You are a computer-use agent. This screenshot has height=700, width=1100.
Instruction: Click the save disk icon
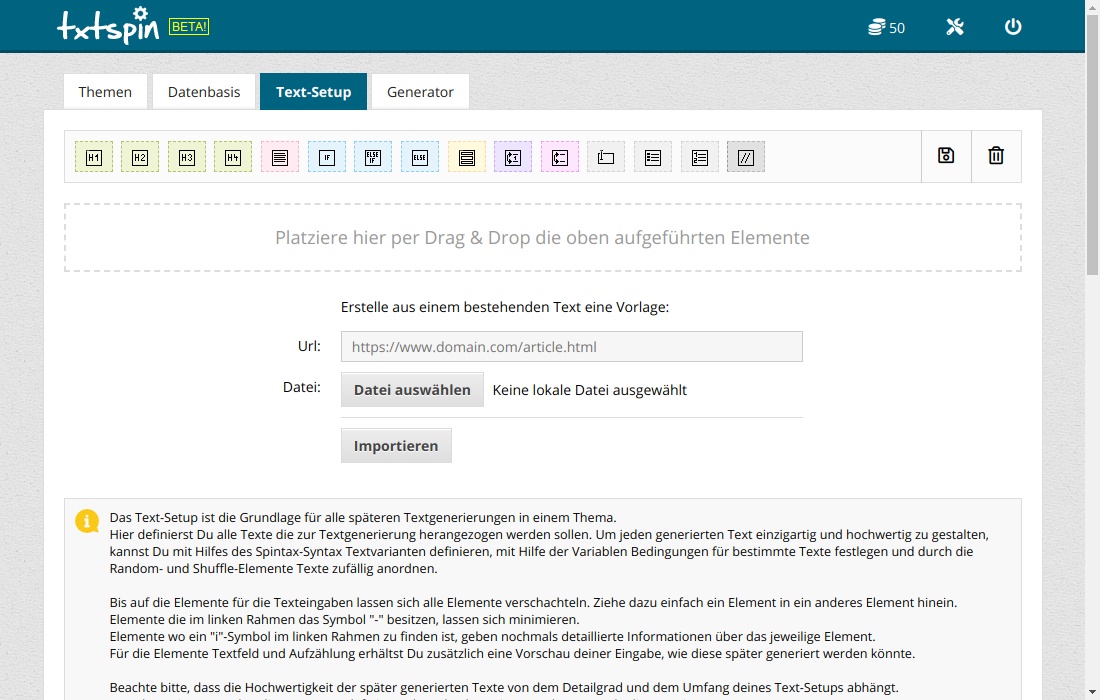[946, 156]
